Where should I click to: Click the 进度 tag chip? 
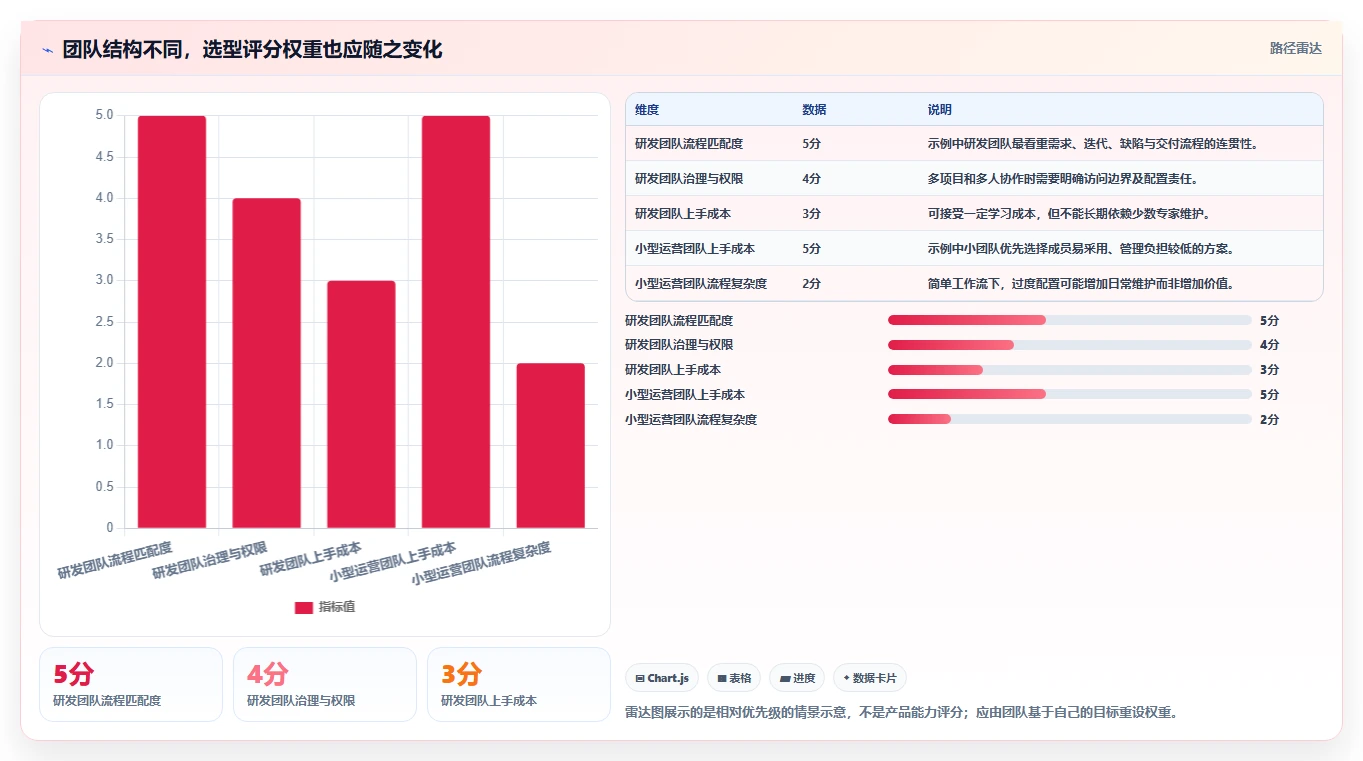797,678
